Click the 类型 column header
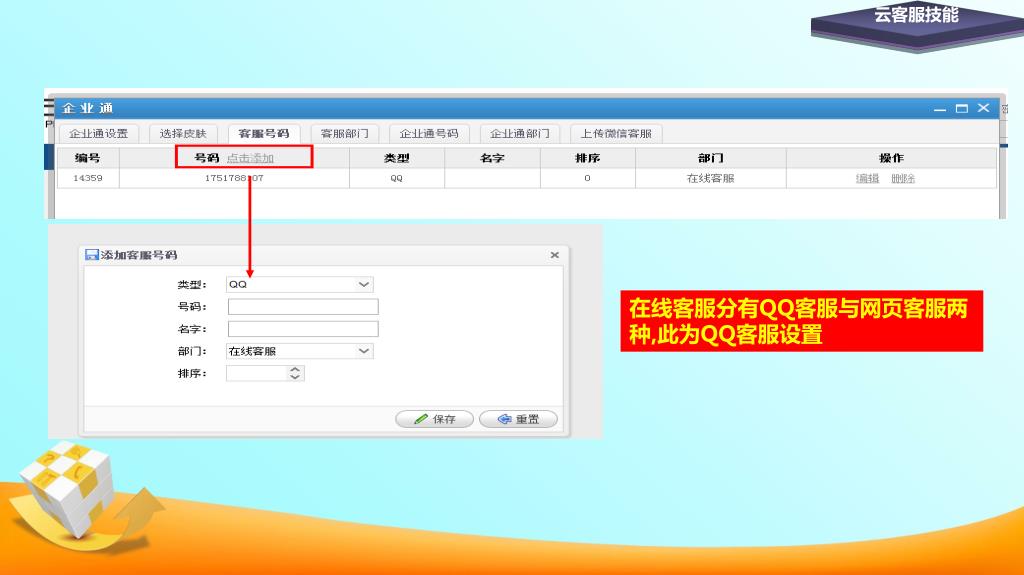The image size is (1024, 575). pyautogui.click(x=397, y=158)
